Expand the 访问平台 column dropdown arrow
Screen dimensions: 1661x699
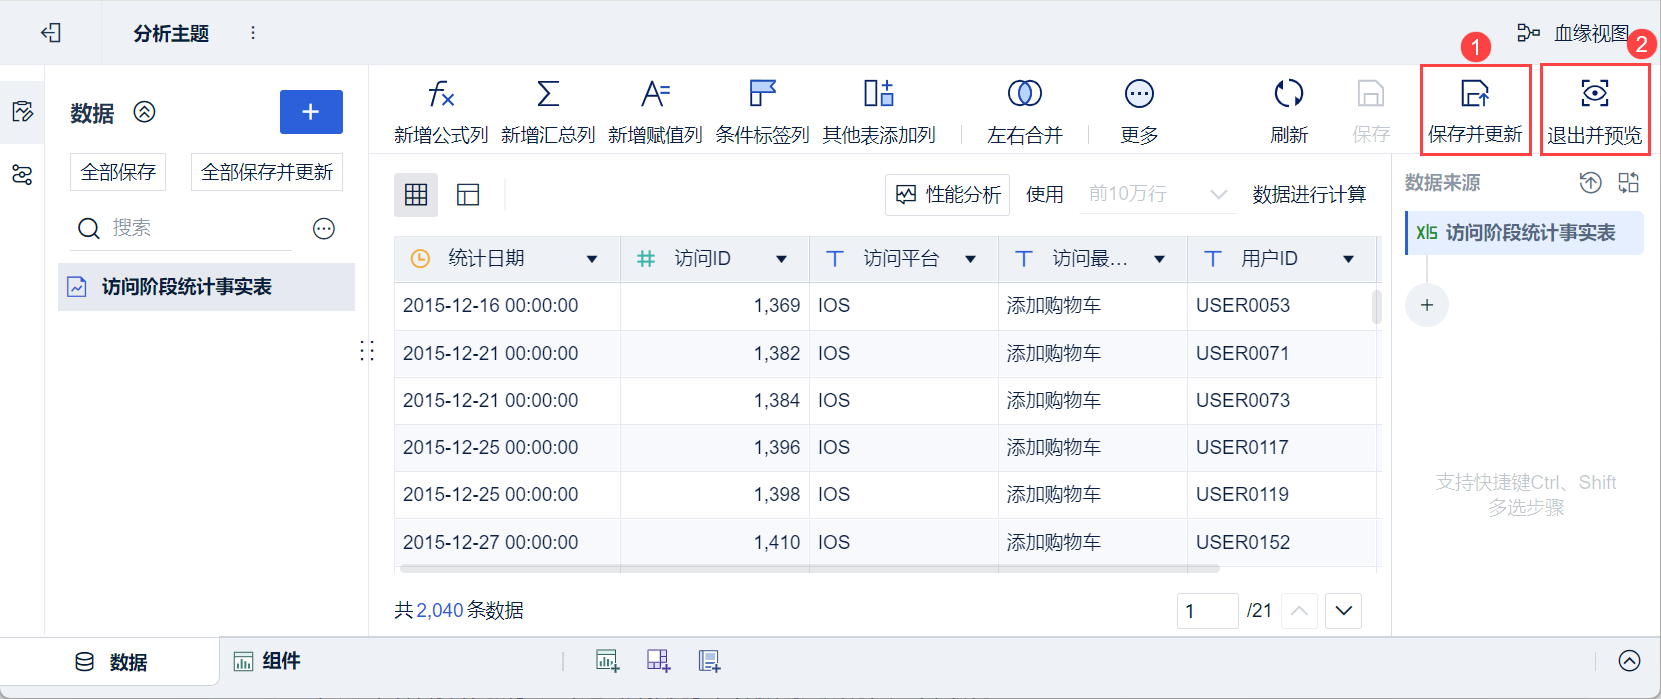click(970, 259)
